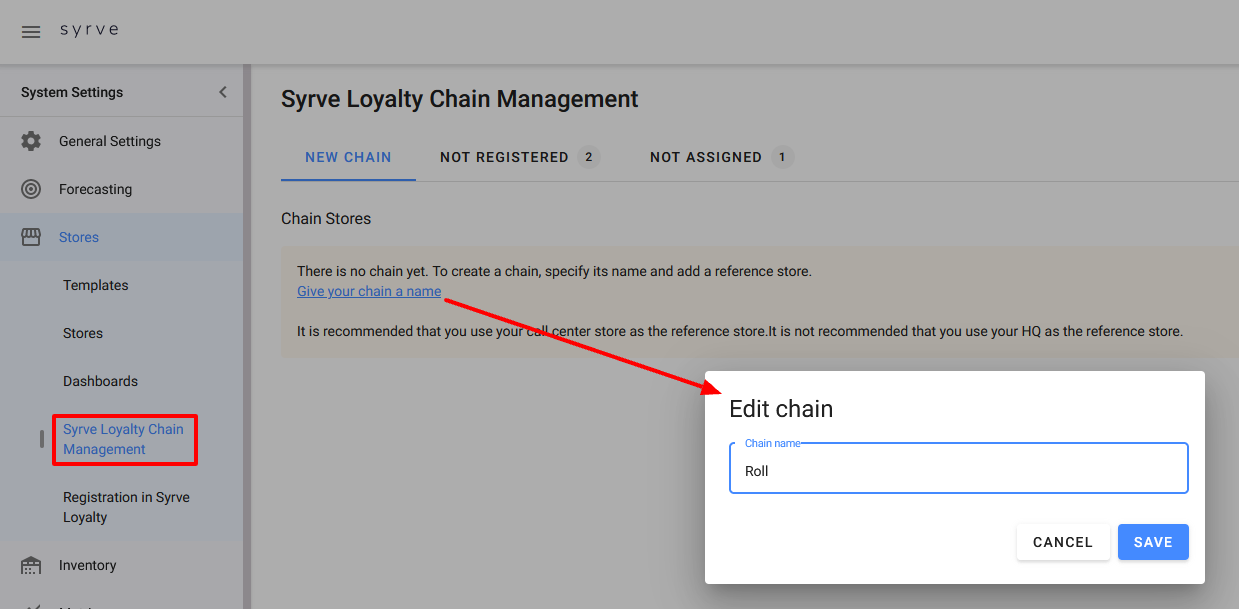This screenshot has height=609, width=1239.
Task: Click the syrve logo
Action: 89,30
